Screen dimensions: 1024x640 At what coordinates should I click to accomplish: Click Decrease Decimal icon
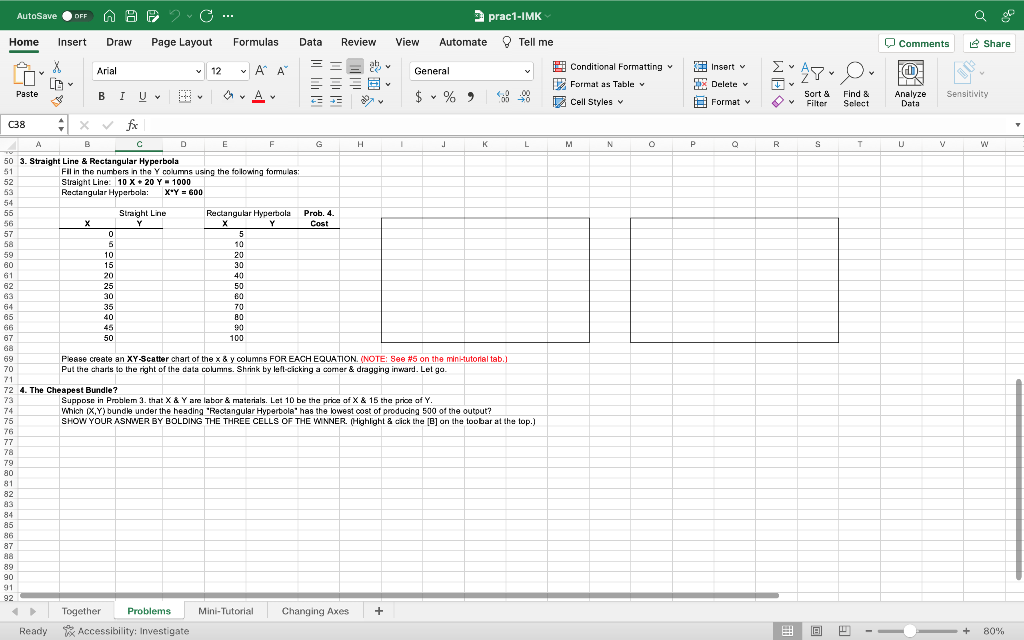(x=524, y=97)
